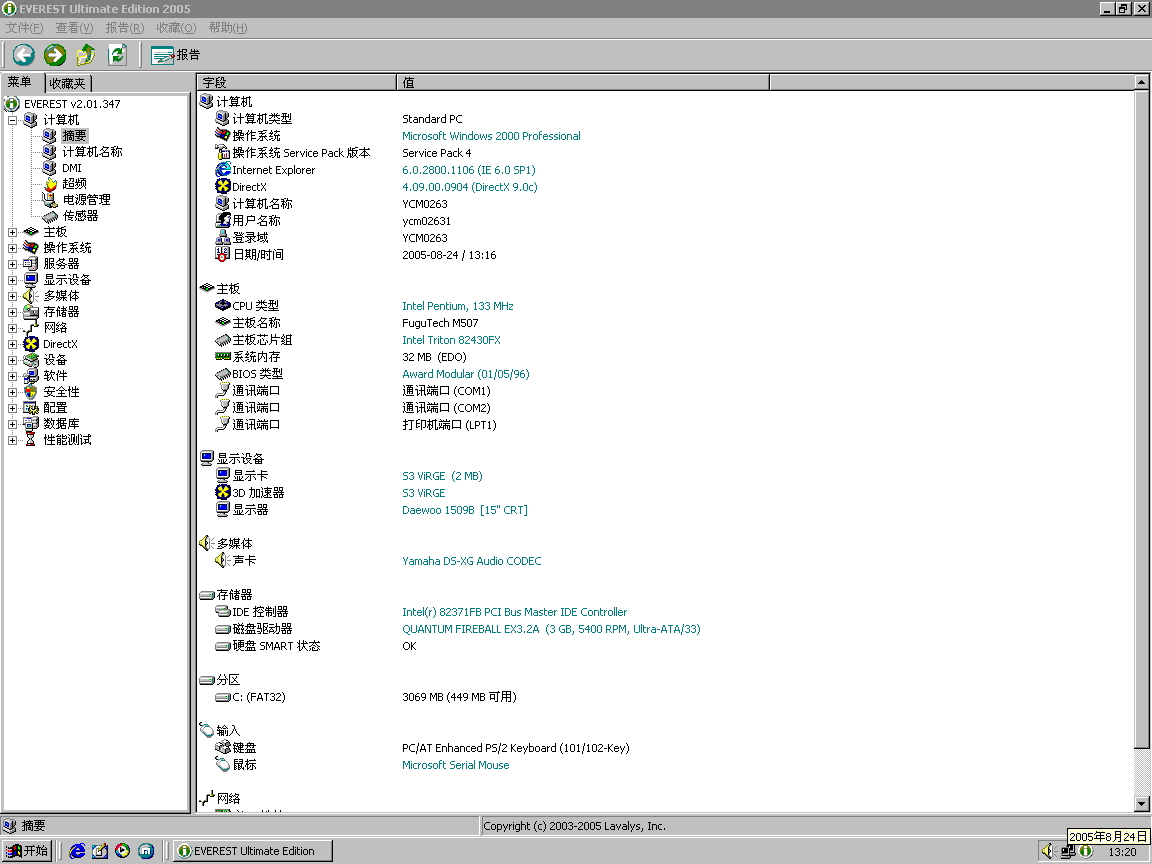
Task: Click the Forward navigation arrow icon
Action: (55, 54)
